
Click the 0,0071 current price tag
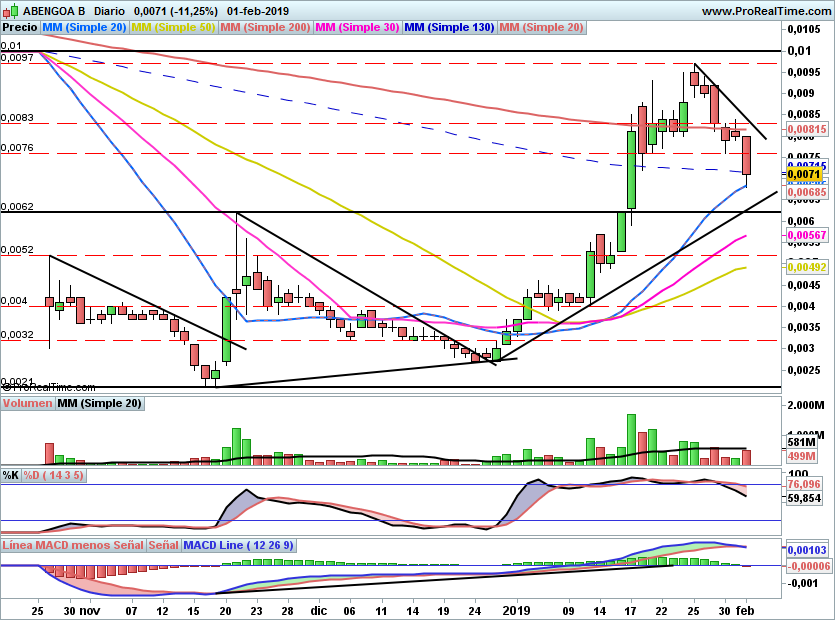[804, 174]
